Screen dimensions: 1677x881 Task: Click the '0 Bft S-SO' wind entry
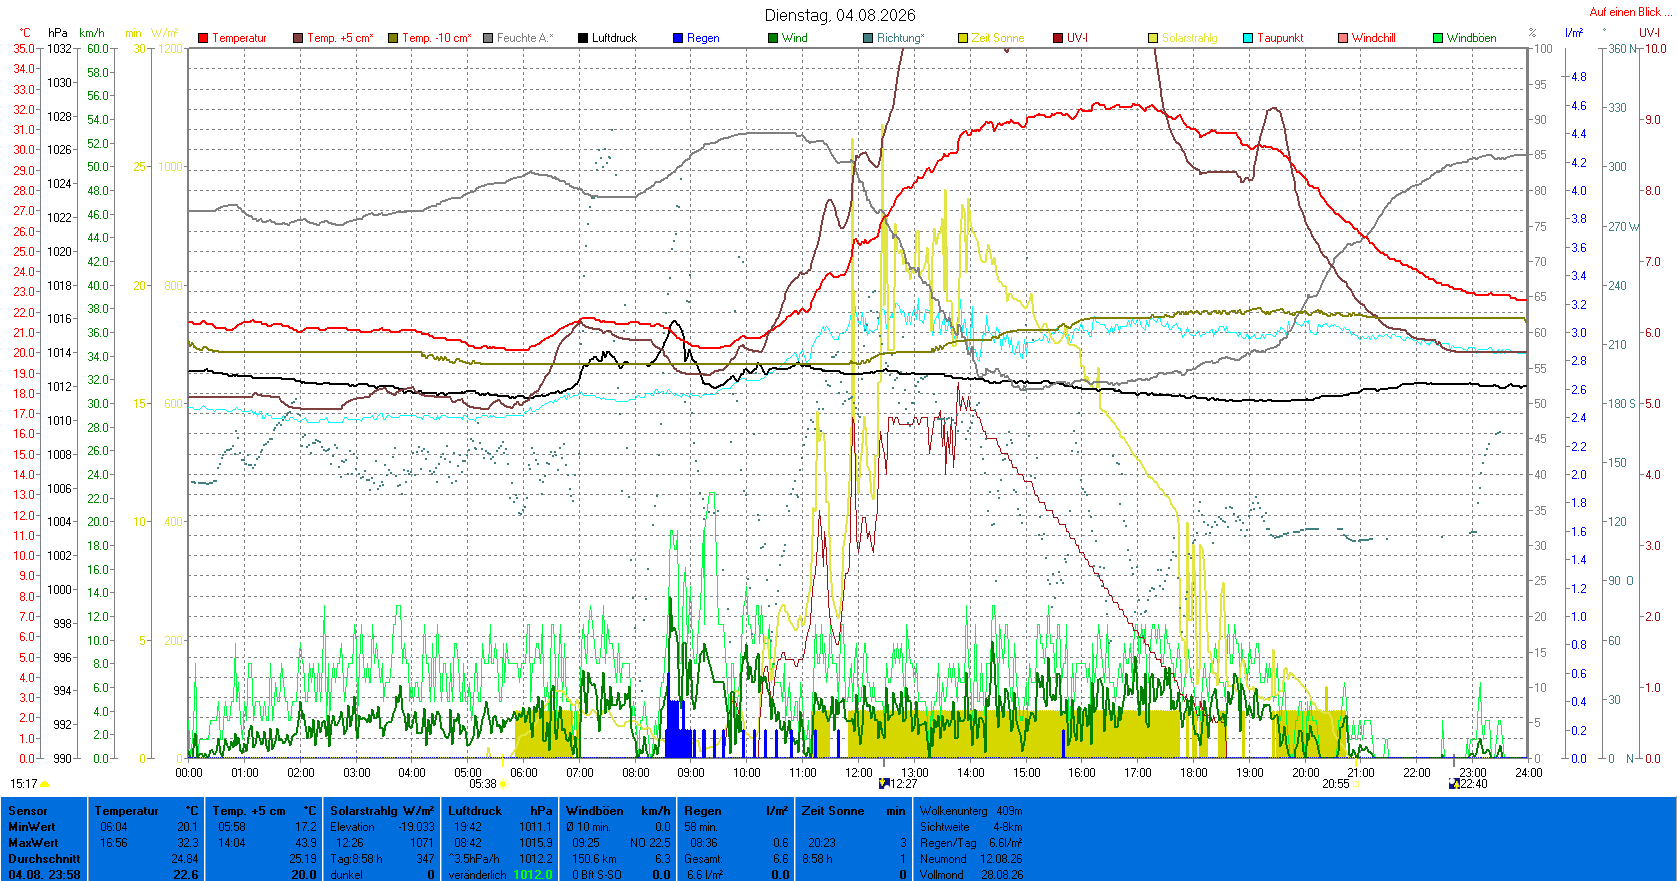(x=596, y=875)
